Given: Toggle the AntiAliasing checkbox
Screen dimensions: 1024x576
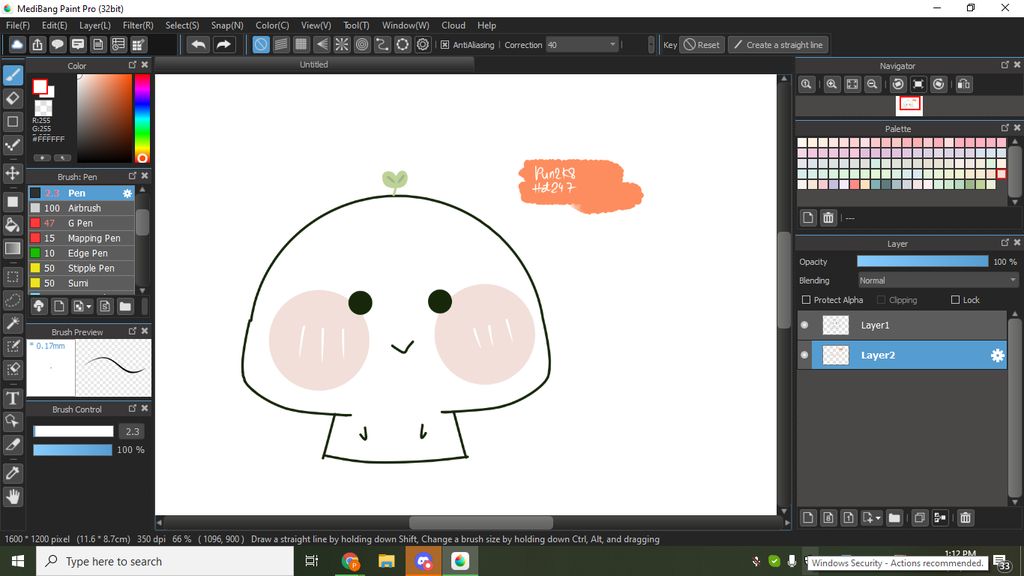Looking at the screenshot, I should (x=445, y=45).
